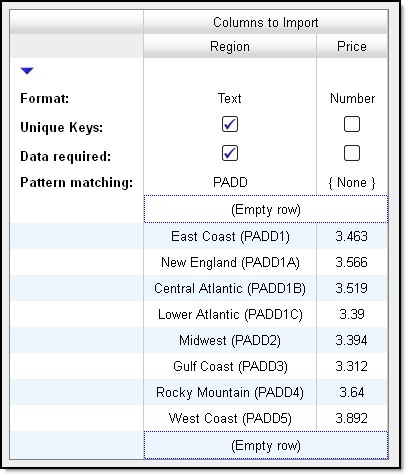This screenshot has width=407, height=475.
Task: Click the Columns to Import header
Action: point(266,22)
